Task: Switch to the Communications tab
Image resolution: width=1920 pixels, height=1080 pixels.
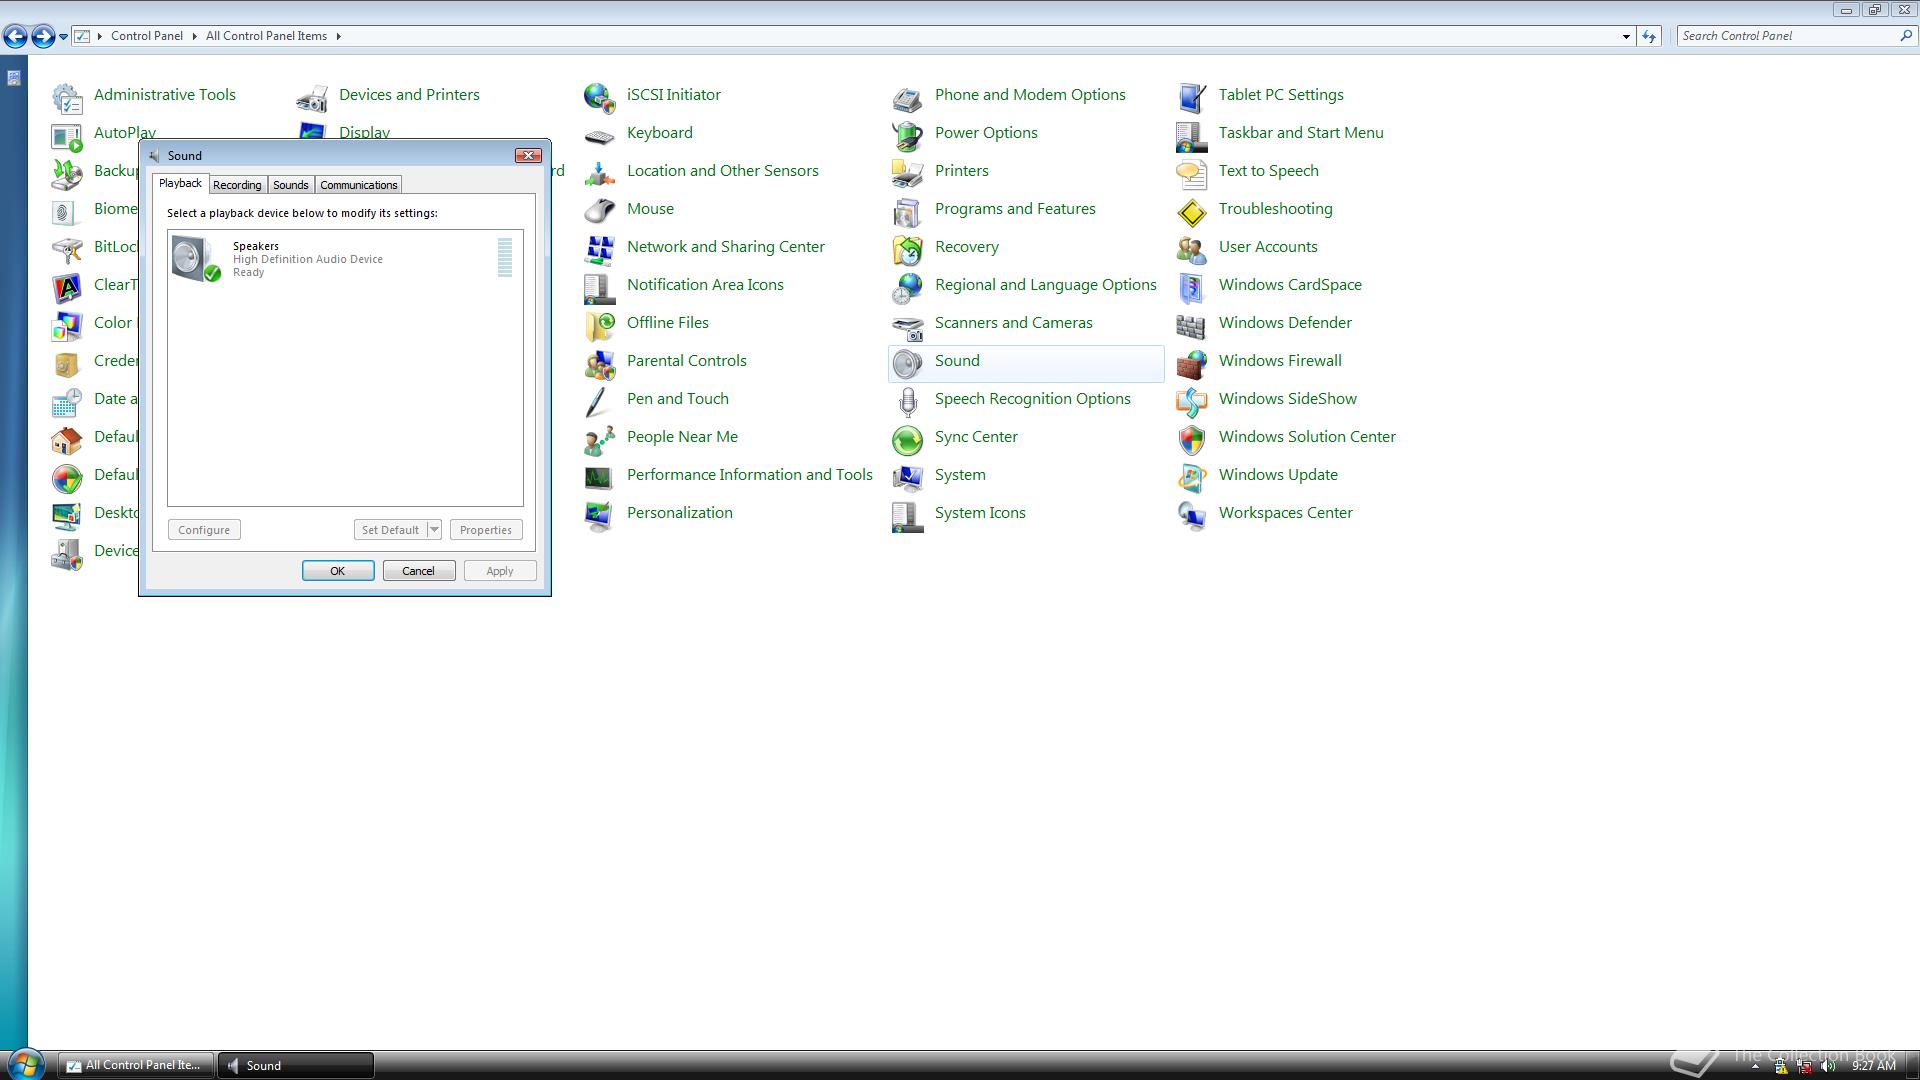Action: (x=359, y=185)
